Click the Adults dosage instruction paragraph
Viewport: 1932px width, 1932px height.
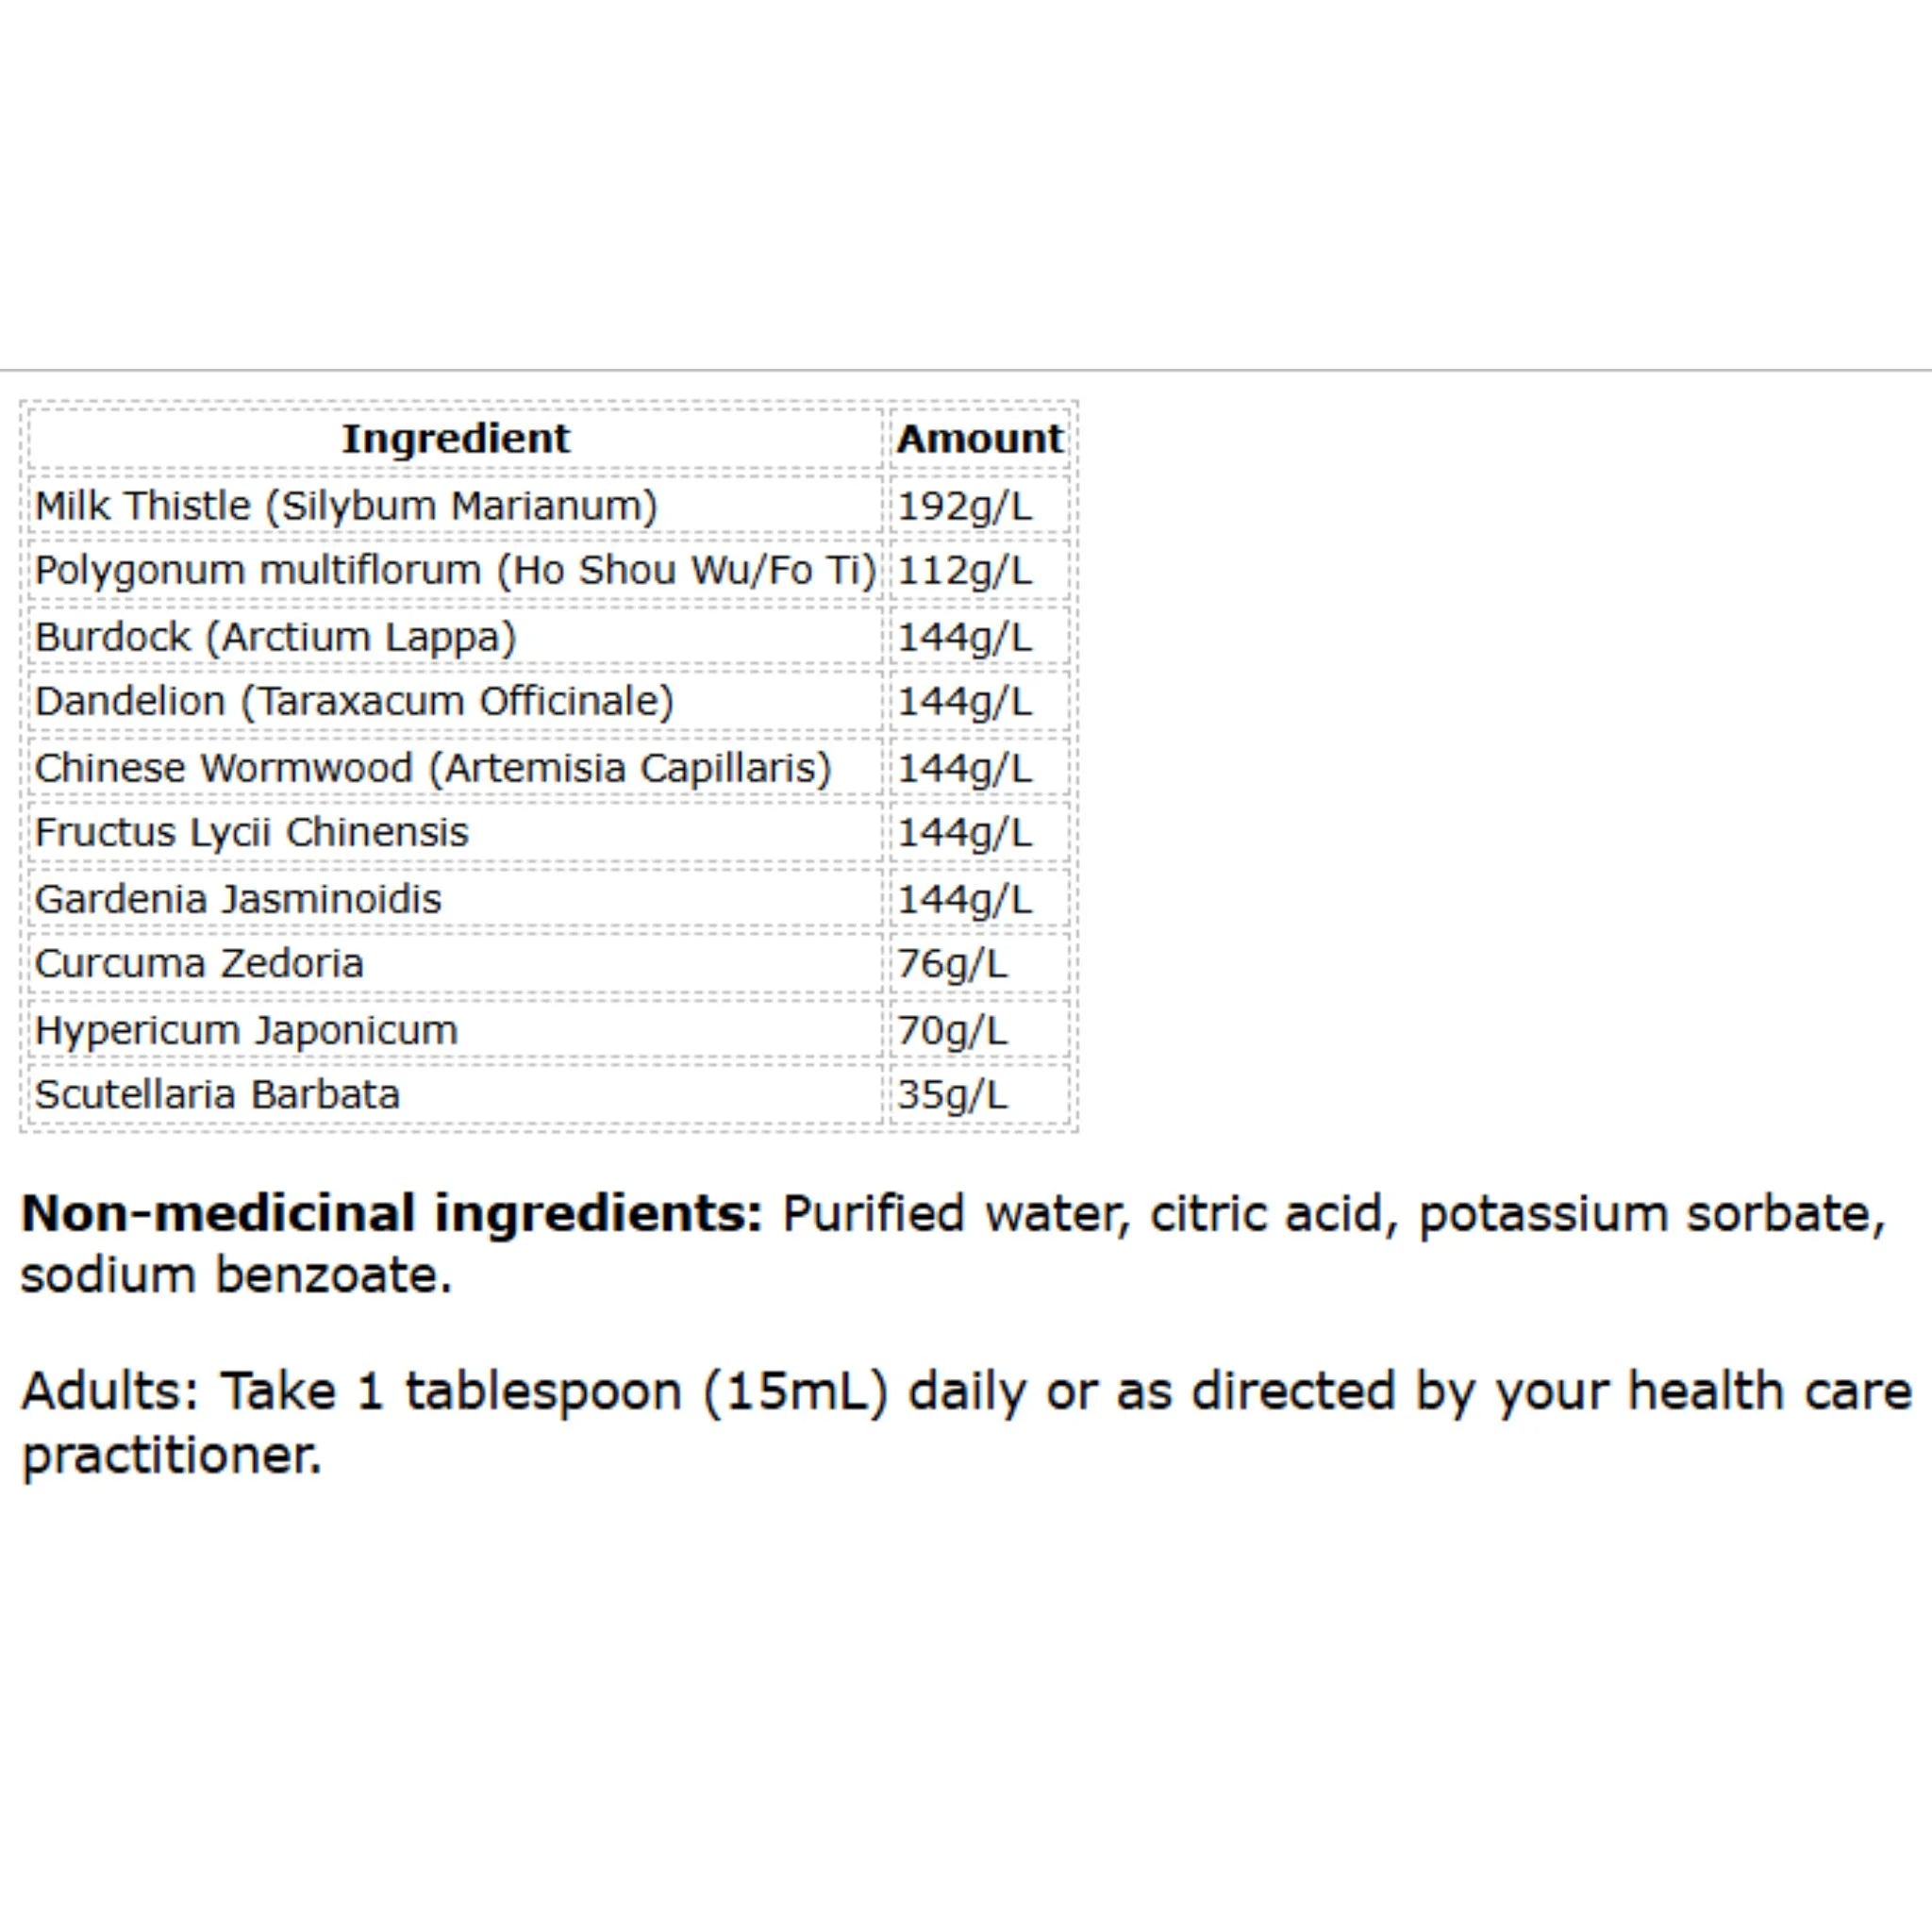(x=966, y=1421)
